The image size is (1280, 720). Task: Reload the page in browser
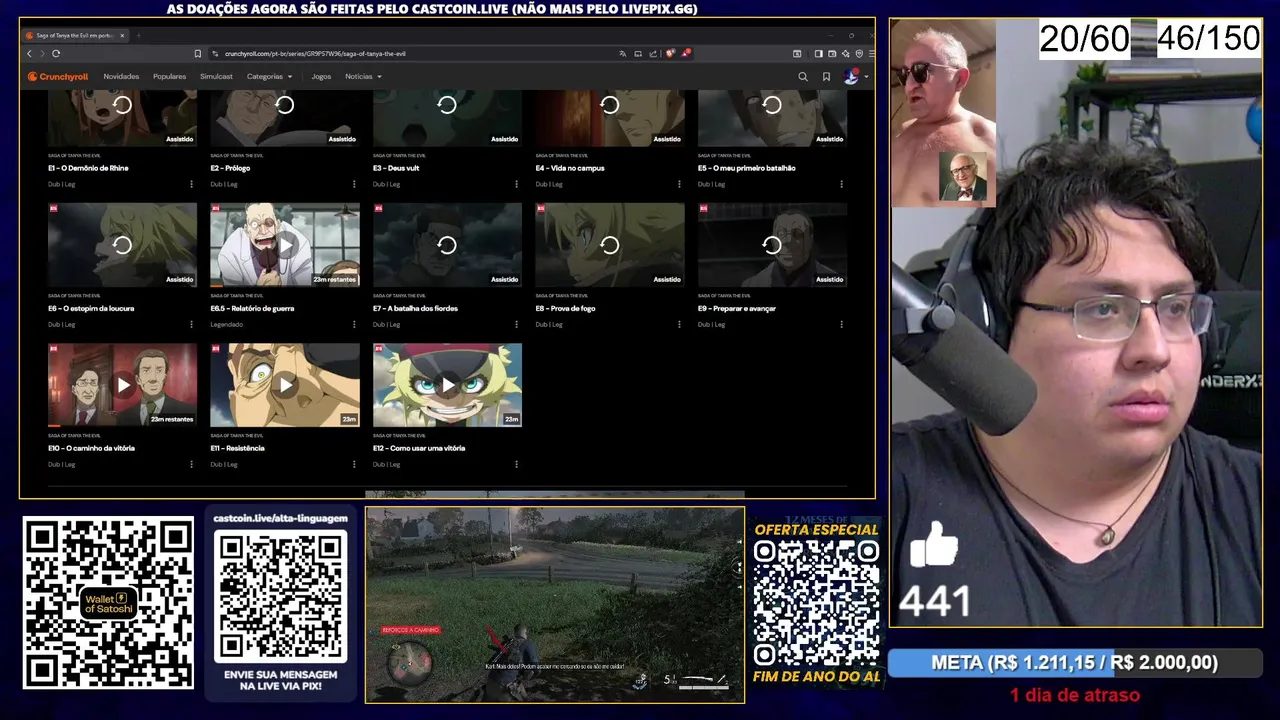pyautogui.click(x=56, y=53)
